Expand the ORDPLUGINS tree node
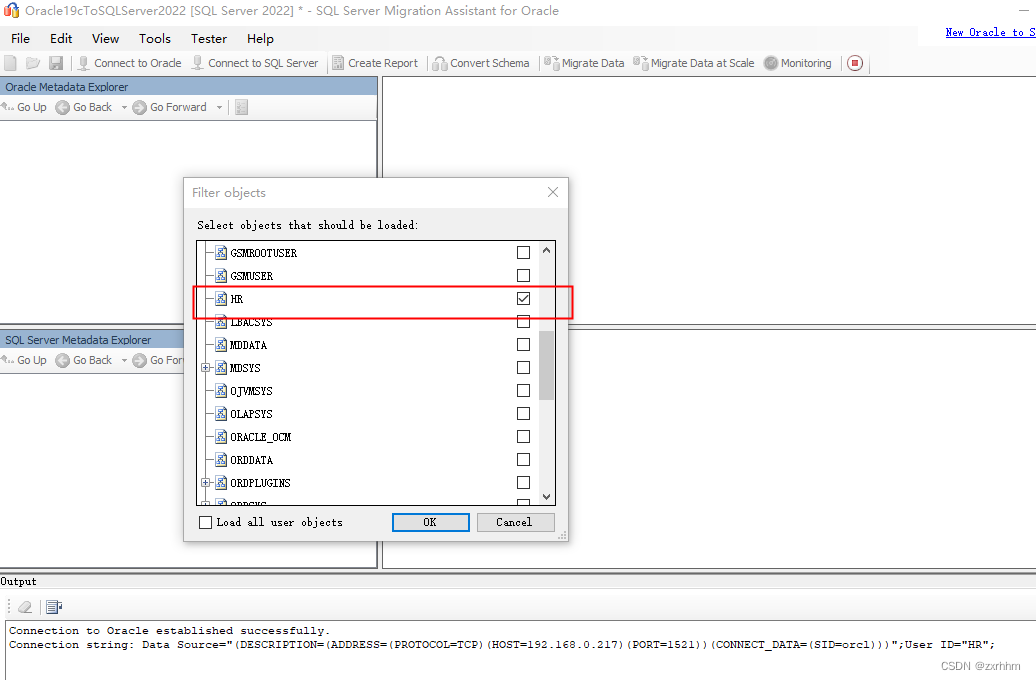 coord(205,482)
